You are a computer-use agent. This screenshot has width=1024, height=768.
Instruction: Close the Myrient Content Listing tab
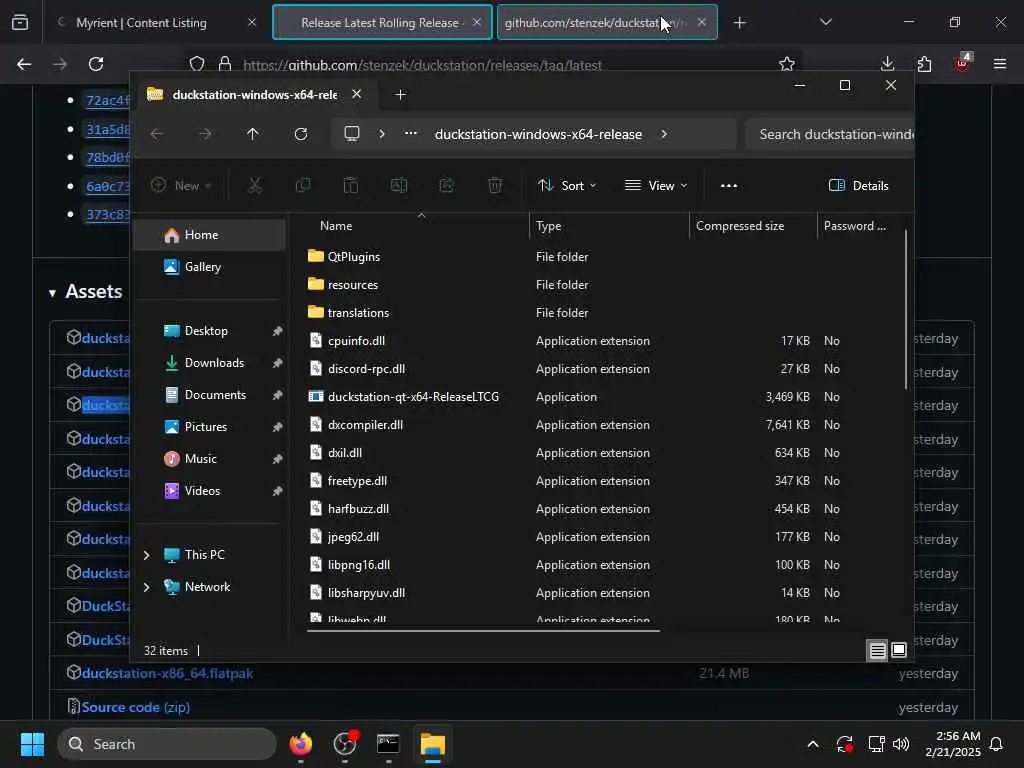coord(252,22)
